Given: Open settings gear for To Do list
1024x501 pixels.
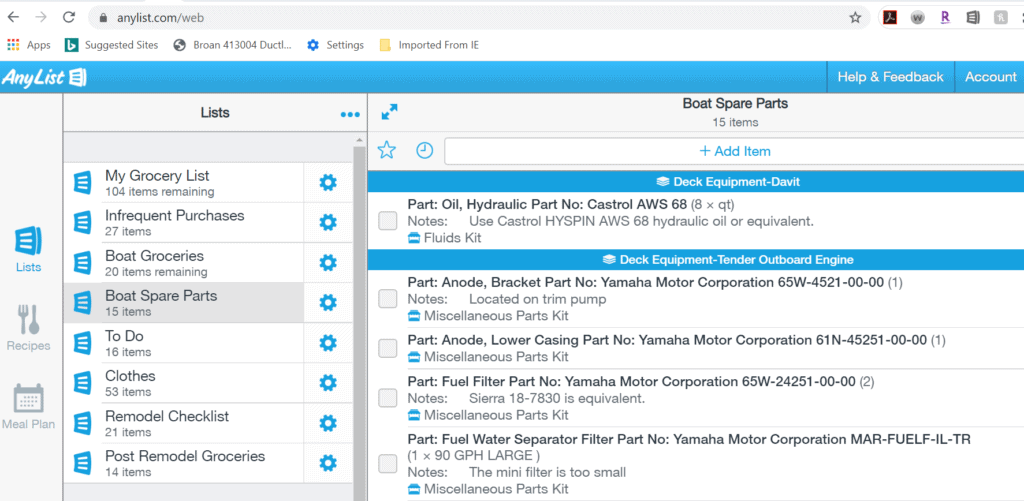Looking at the screenshot, I should coord(328,343).
